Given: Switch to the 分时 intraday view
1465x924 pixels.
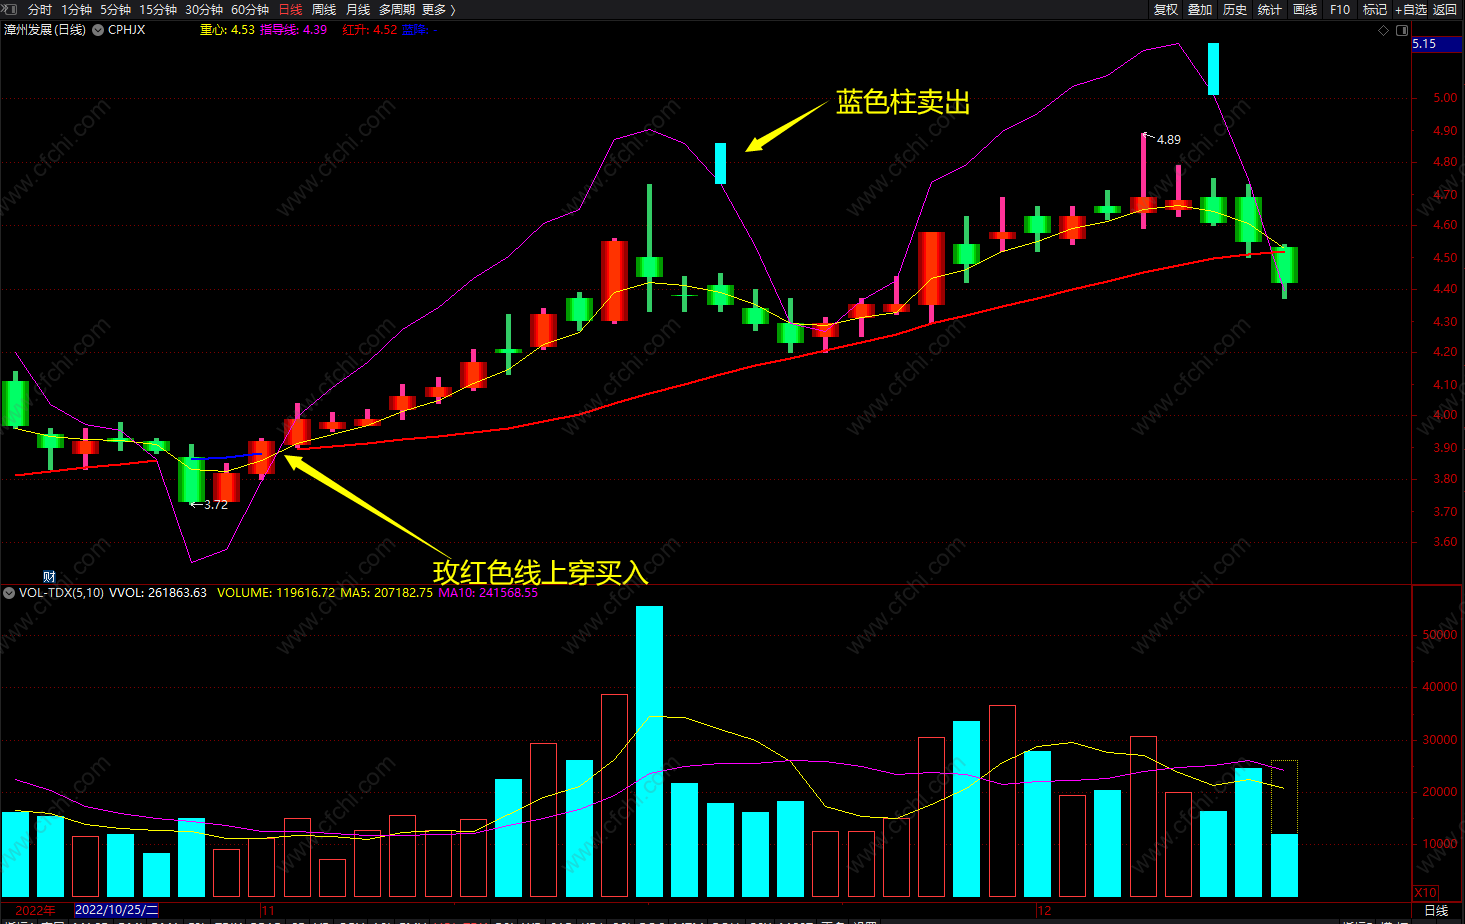Looking at the screenshot, I should [38, 9].
